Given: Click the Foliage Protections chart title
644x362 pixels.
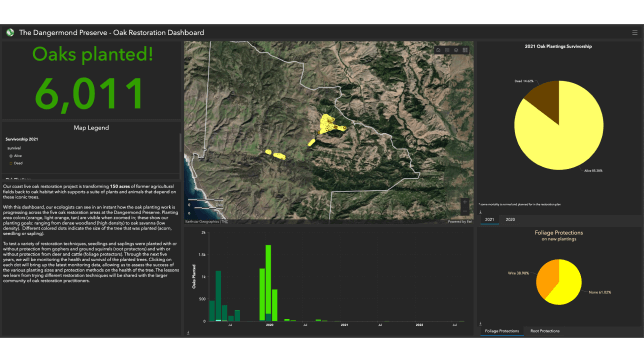Looking at the screenshot, I should point(559,233).
